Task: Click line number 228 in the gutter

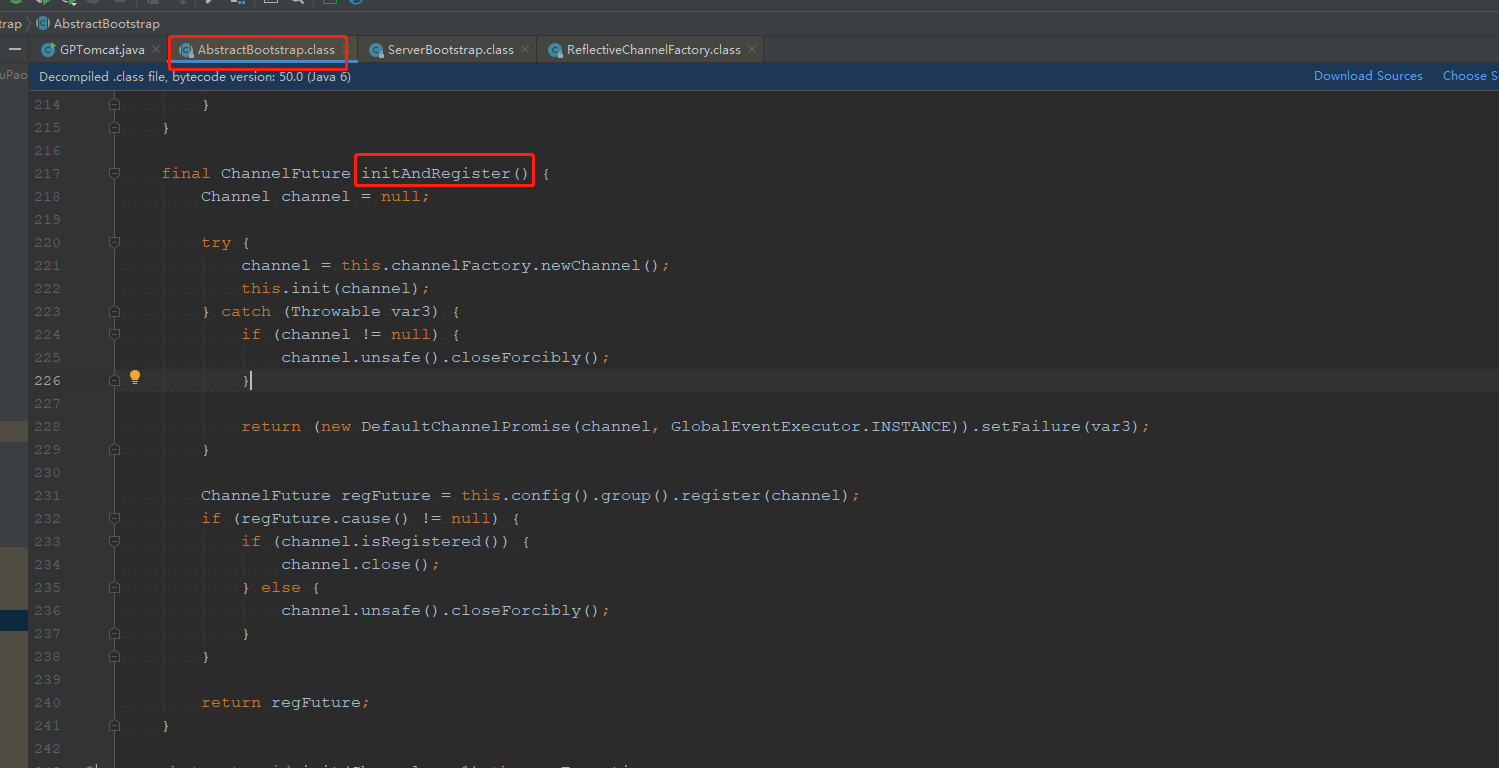Action: (x=47, y=427)
